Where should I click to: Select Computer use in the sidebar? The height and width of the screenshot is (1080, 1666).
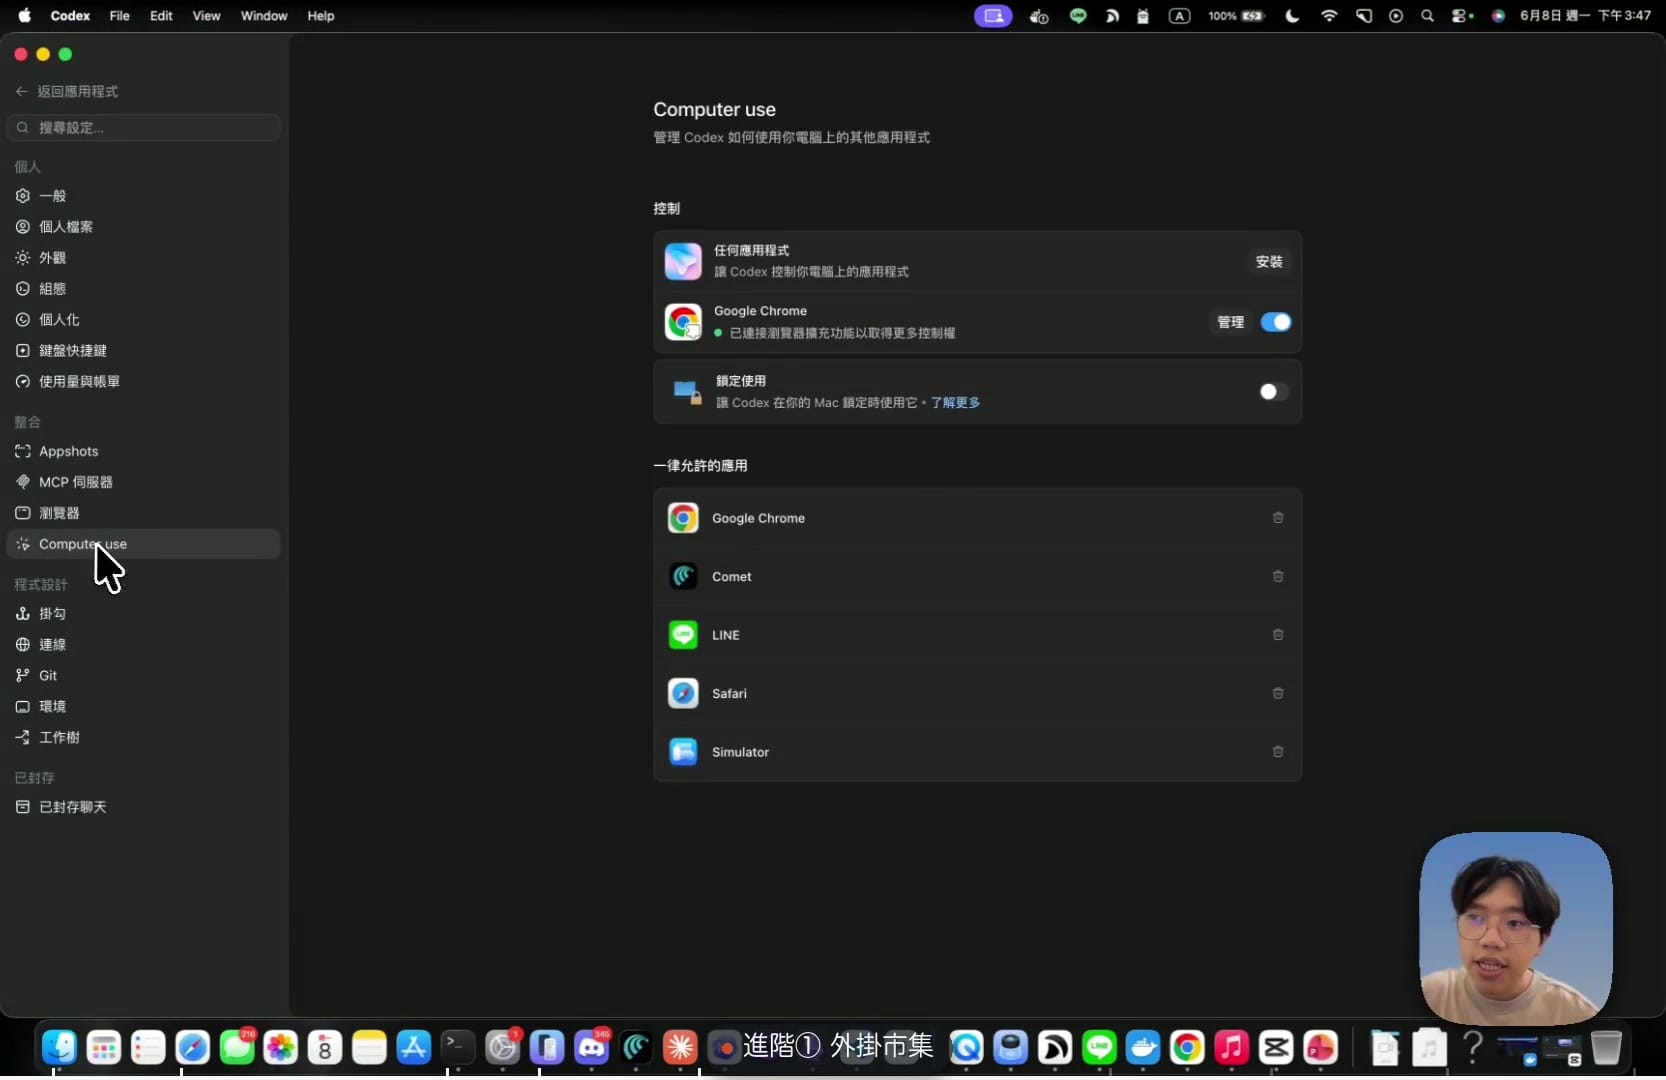click(x=144, y=544)
